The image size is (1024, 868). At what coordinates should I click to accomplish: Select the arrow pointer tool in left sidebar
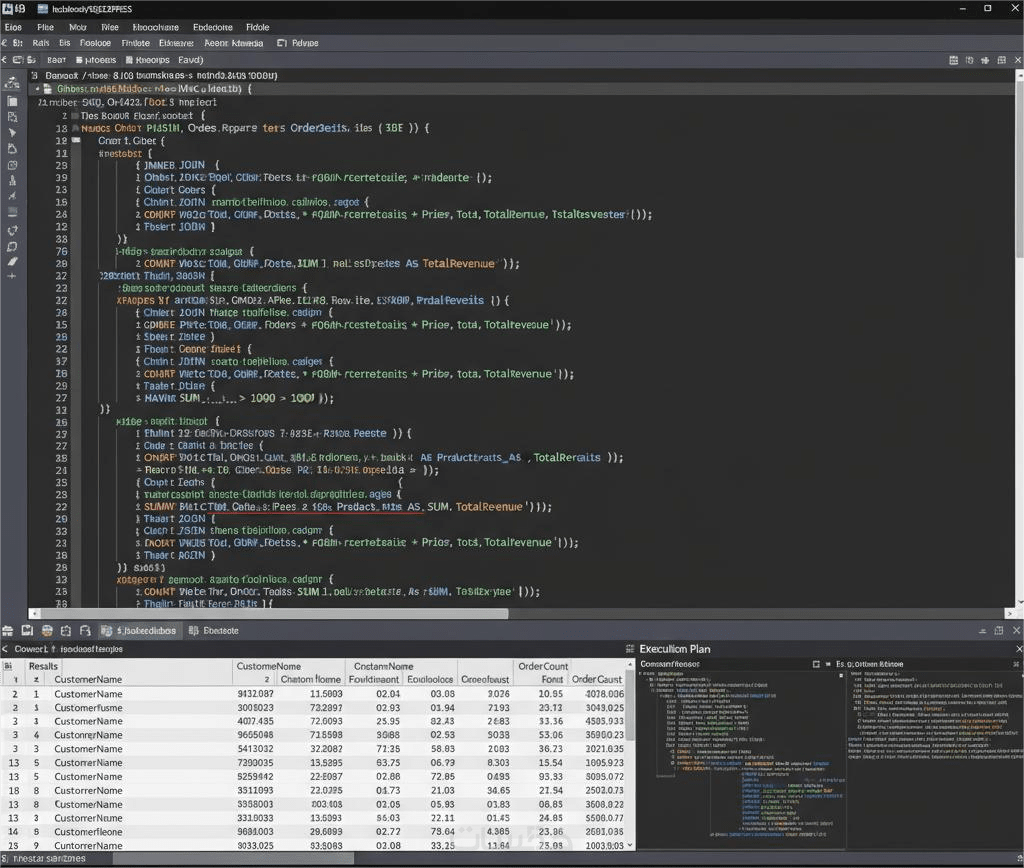coord(12,133)
